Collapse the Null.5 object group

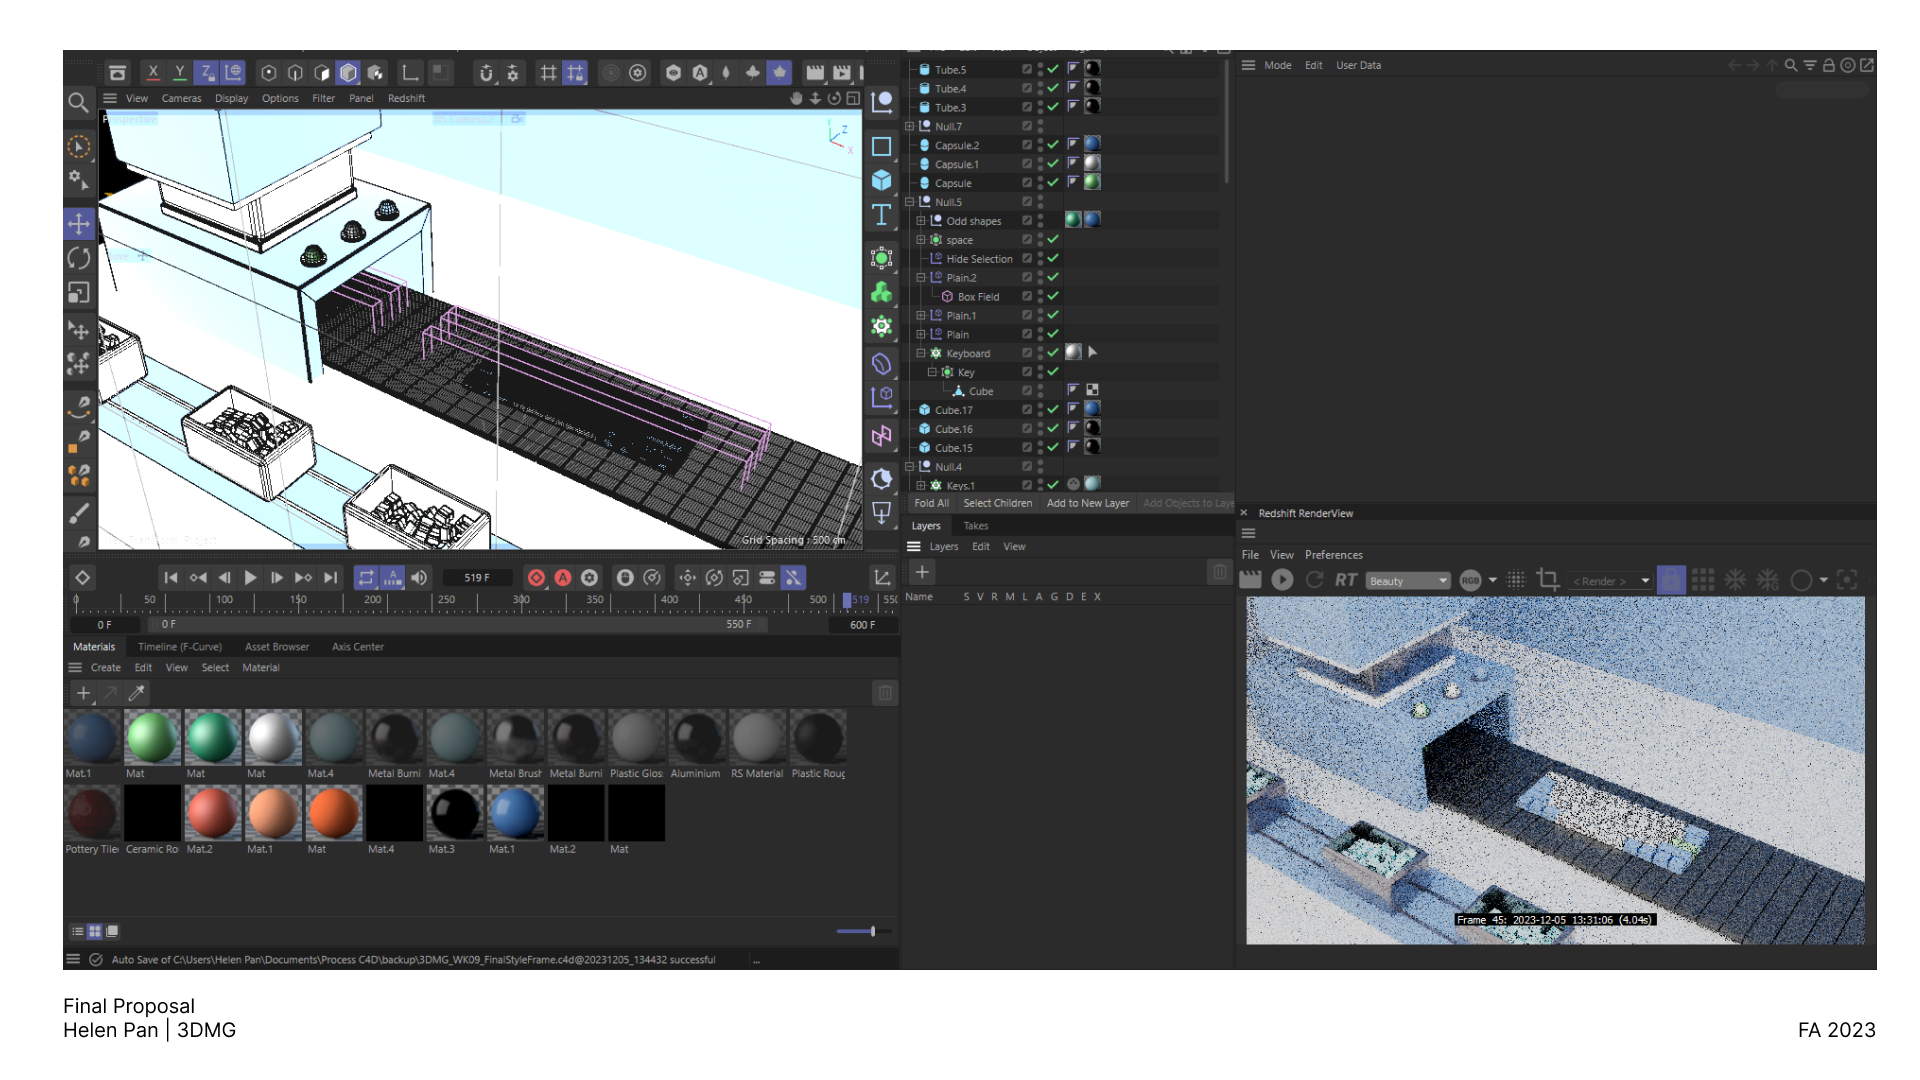(910, 202)
